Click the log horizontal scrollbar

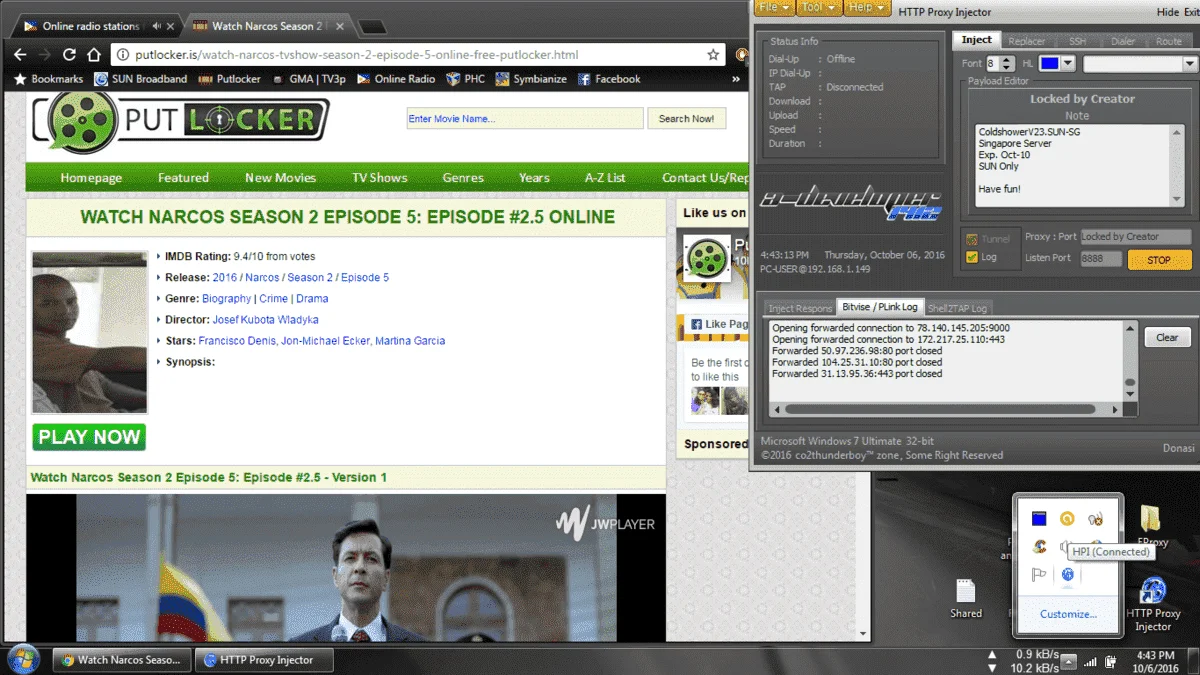[x=947, y=409]
